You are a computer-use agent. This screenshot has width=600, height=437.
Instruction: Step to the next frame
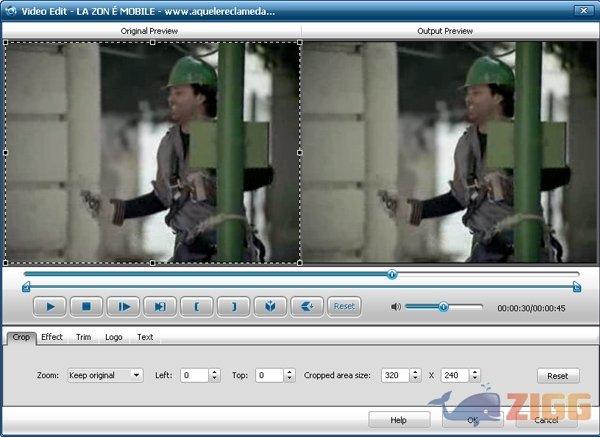pos(123,307)
